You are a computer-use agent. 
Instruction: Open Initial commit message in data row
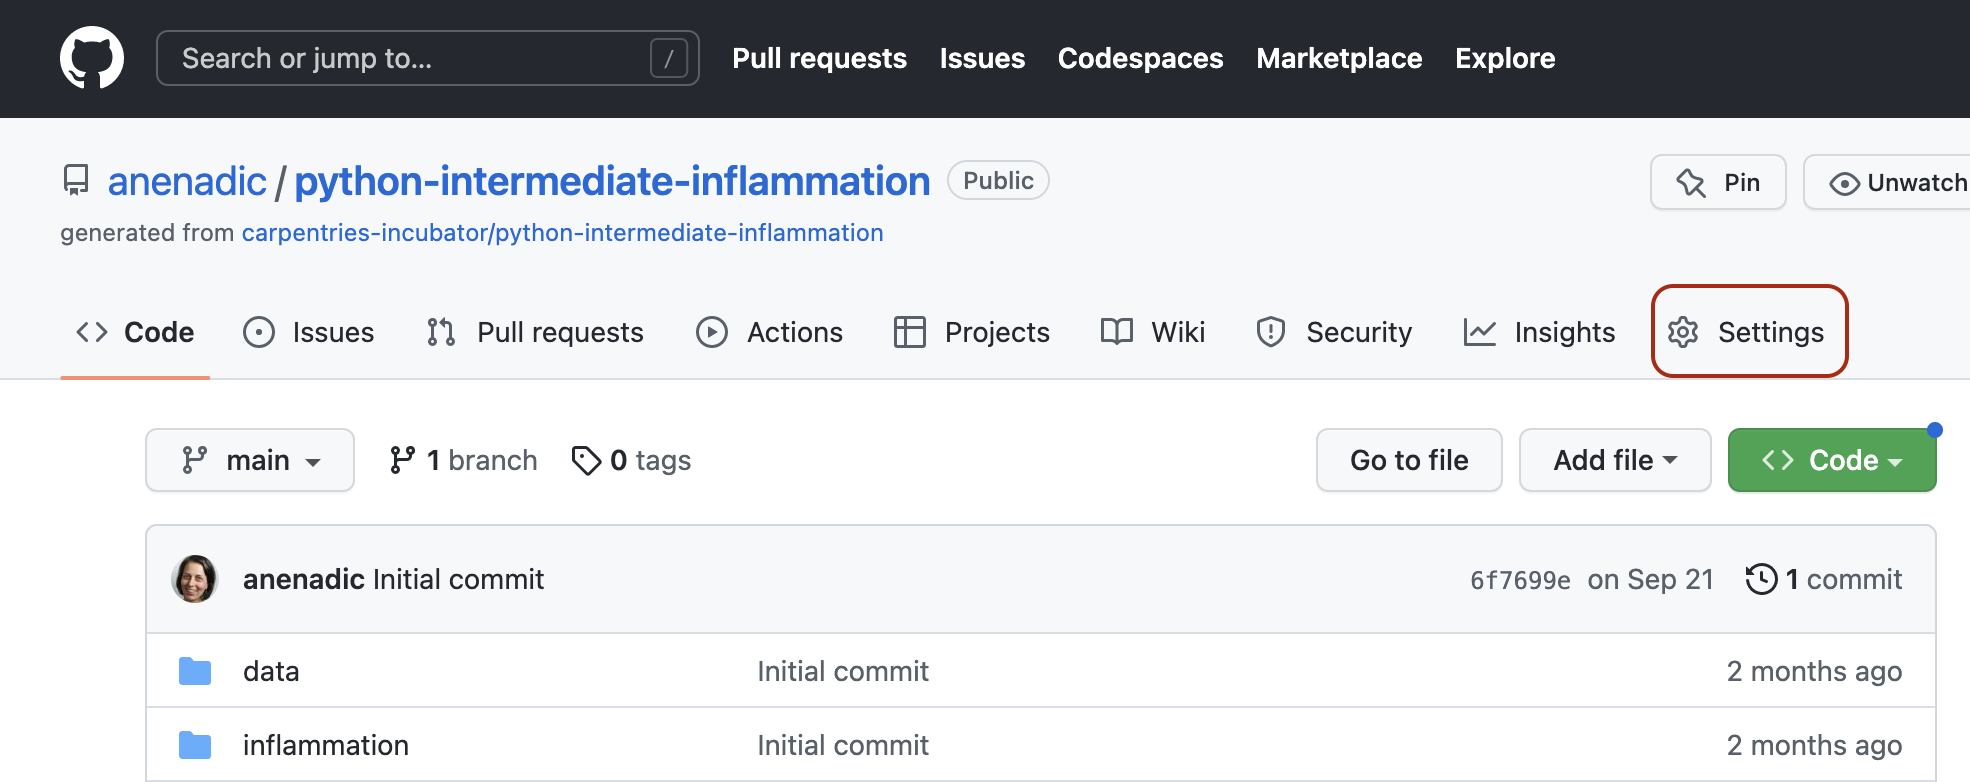843,671
